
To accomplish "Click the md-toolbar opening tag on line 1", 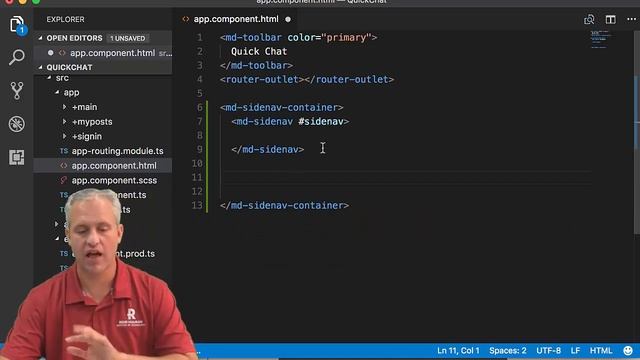I will pos(298,38).
